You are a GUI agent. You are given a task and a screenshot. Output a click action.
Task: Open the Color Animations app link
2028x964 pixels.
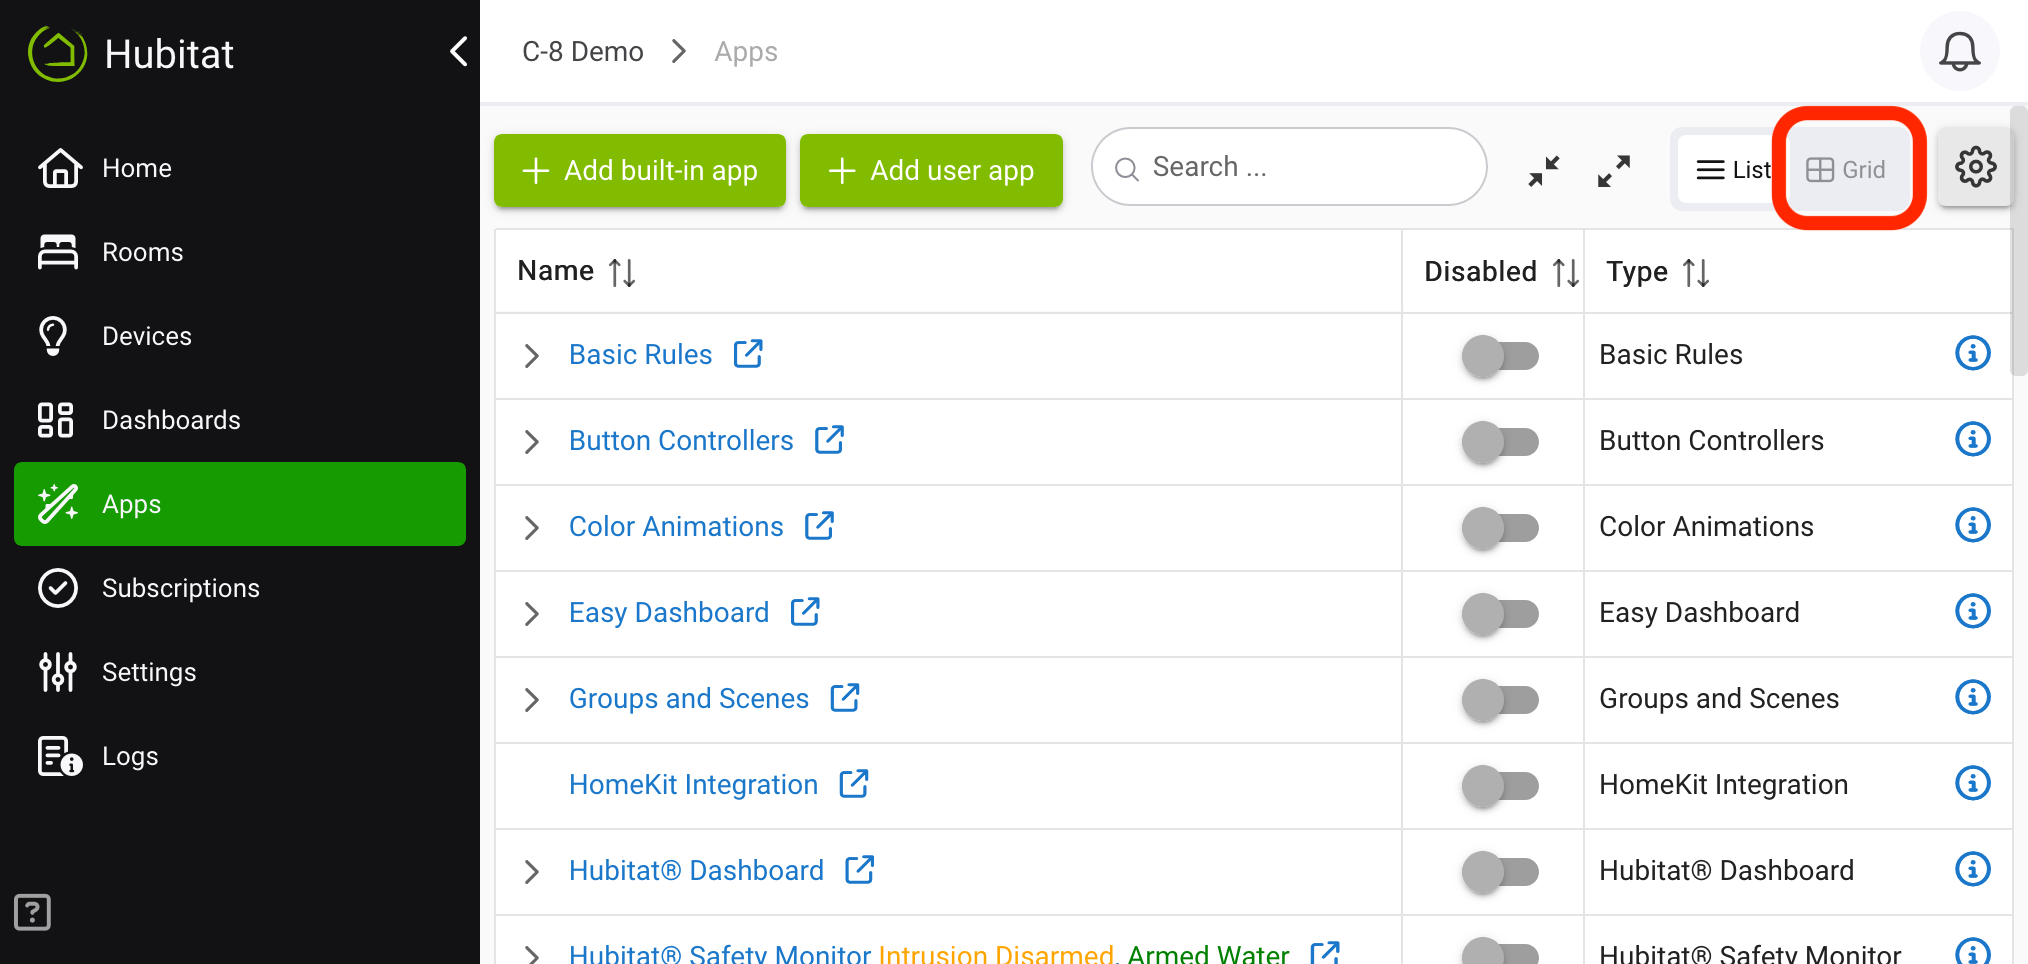(x=676, y=527)
